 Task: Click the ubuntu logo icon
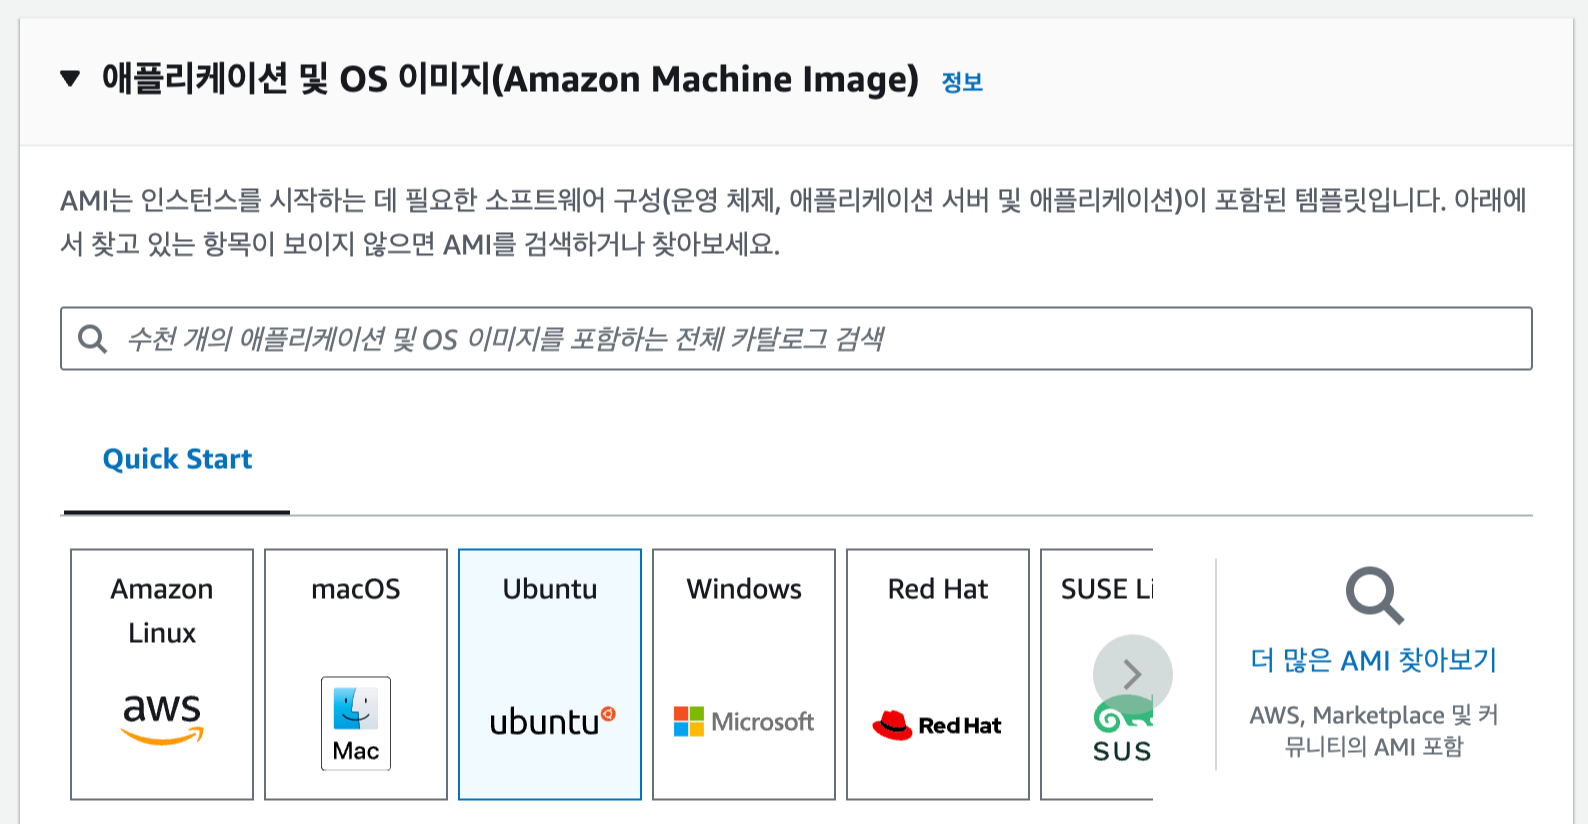tap(552, 721)
